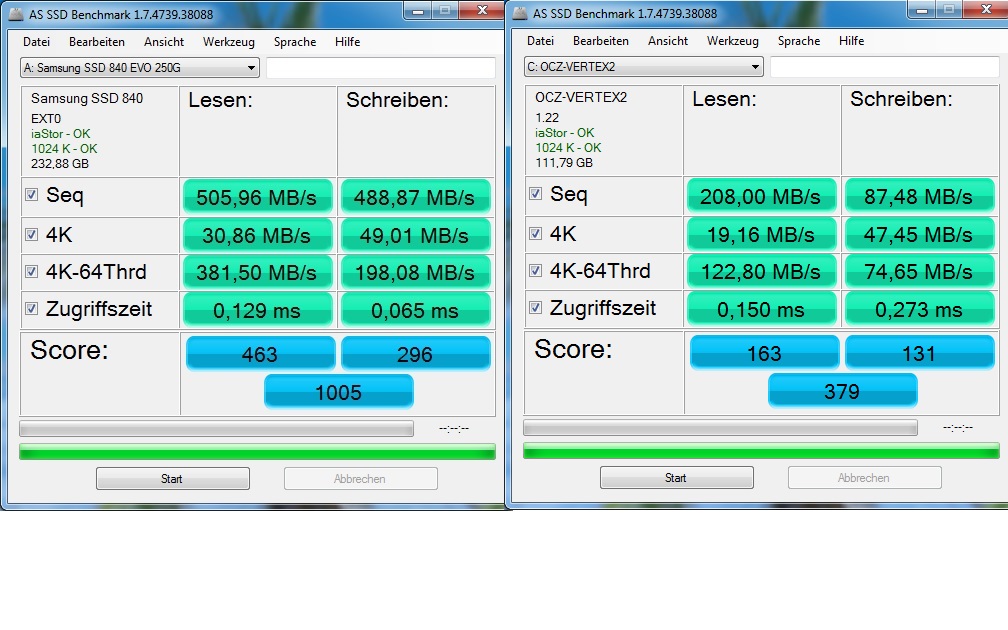Open the C: OCZ-VERTEX2 drive dropdown
The image size is (1008, 630).
[x=644, y=66]
